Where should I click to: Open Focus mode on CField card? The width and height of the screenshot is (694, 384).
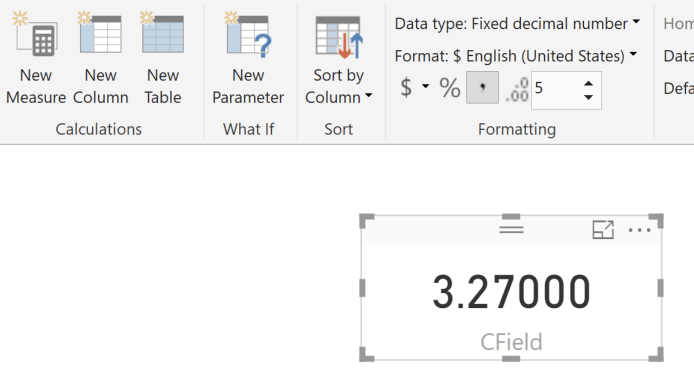tap(603, 230)
